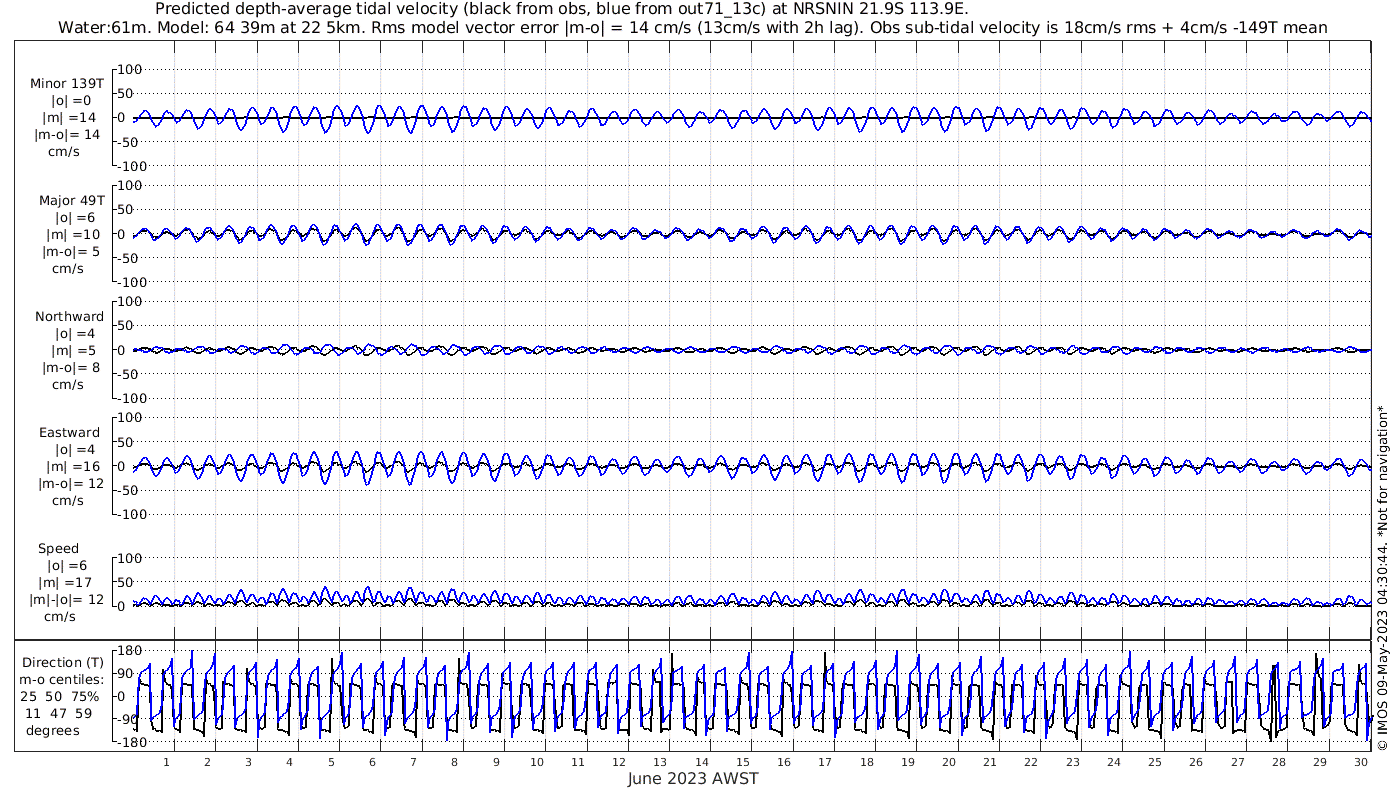The height and width of the screenshot is (800, 1400).
Task: Click the 'm-o centiles:' text
Action: 62,680
